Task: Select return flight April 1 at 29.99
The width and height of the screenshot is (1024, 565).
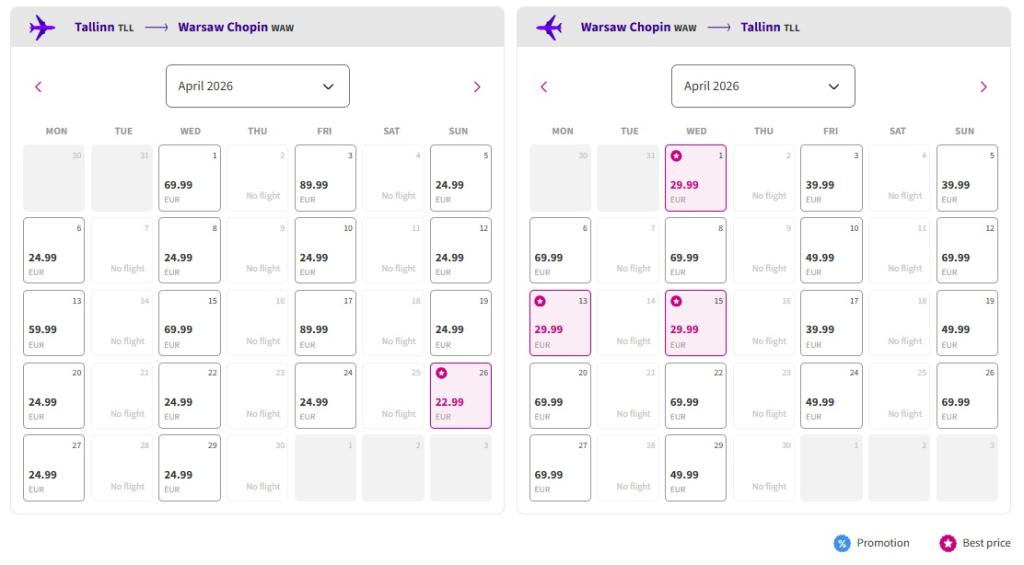Action: coord(696,178)
